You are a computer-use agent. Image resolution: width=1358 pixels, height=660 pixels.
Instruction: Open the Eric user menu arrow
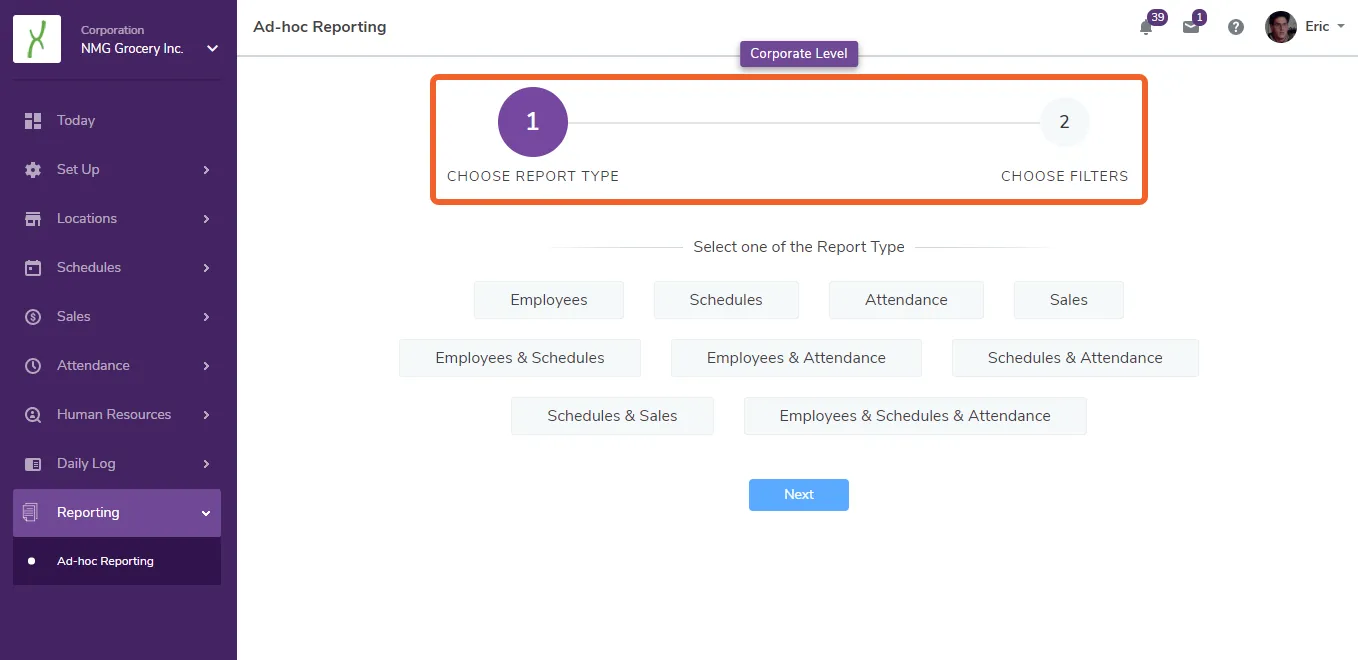pyautogui.click(x=1340, y=27)
